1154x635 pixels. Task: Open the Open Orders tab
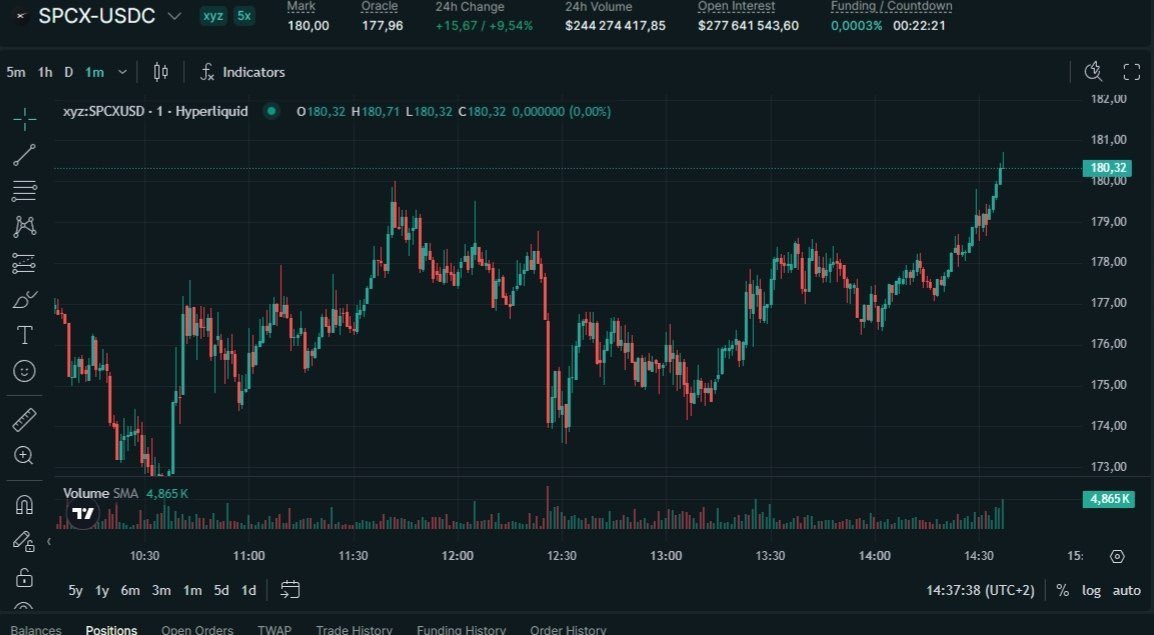tap(197, 630)
